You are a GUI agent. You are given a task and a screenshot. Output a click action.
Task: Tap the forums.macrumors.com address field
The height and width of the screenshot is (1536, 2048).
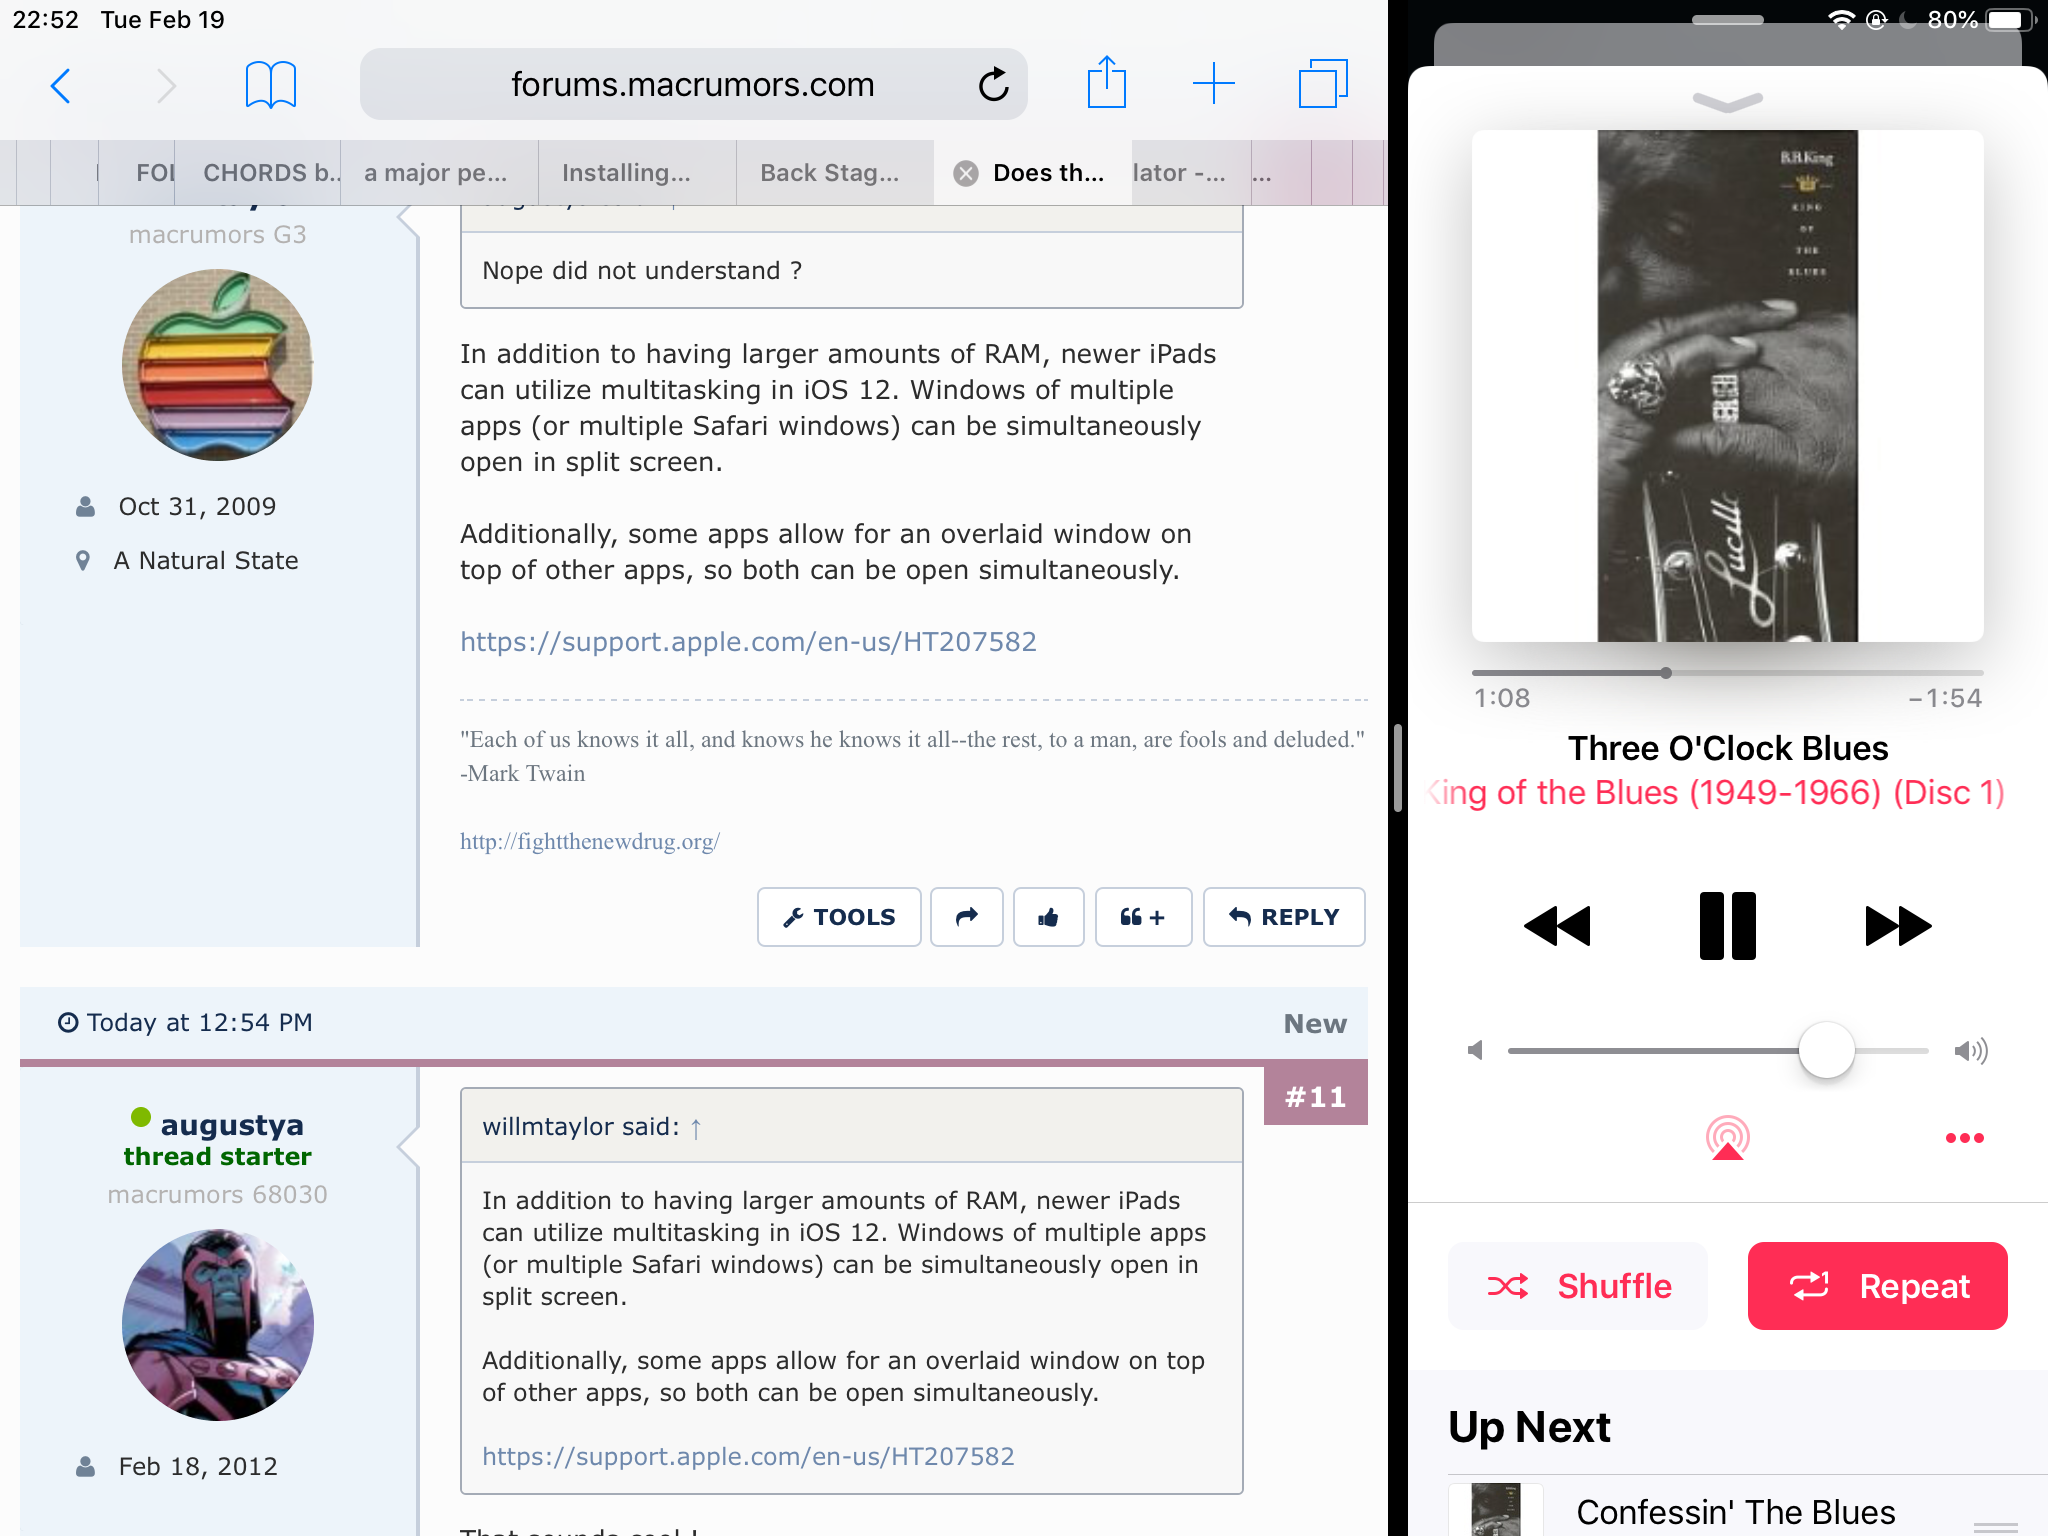pos(692,86)
